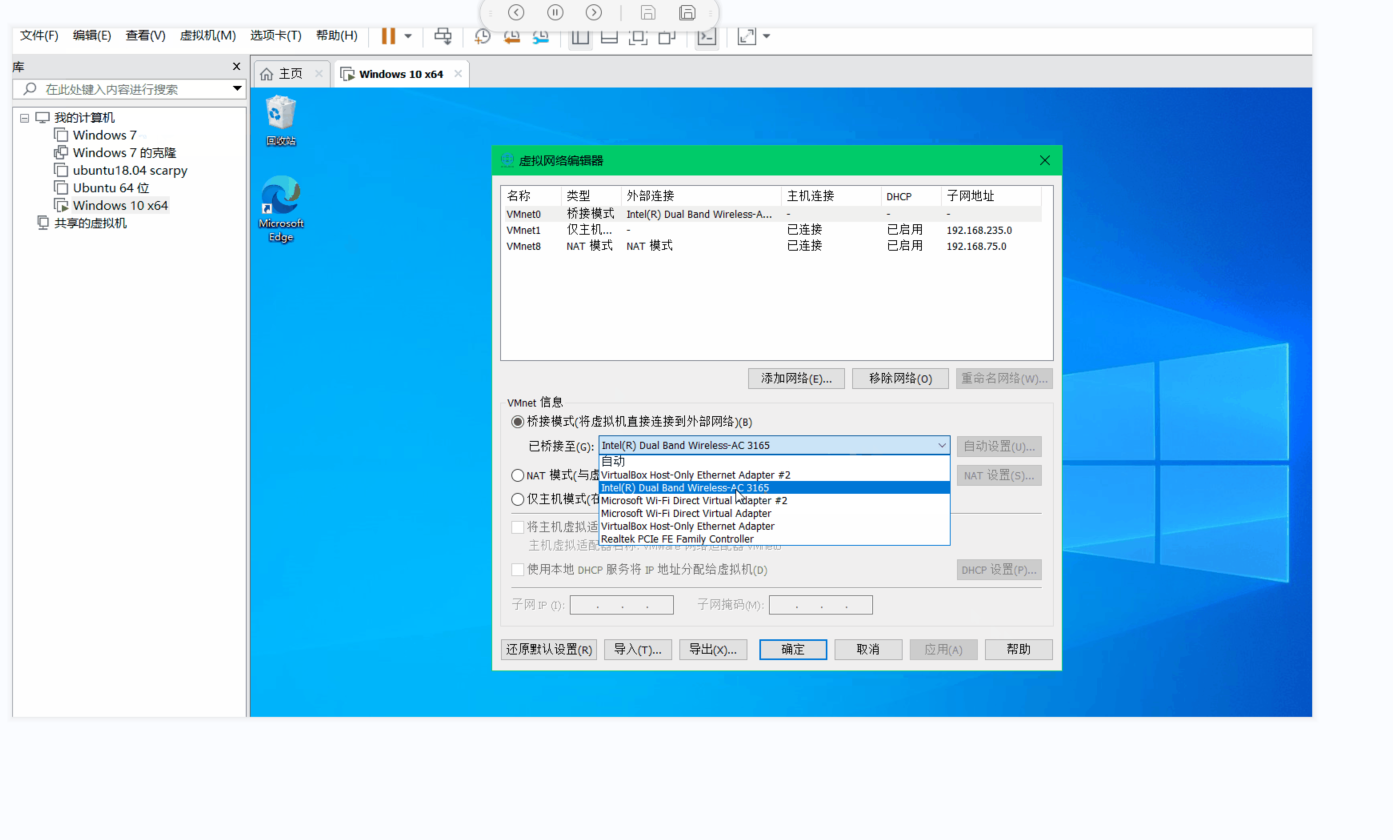Choose Microsoft Wi-Fi Direct Virtual Adapter #2
This screenshot has height=840, width=1393.
click(774, 500)
